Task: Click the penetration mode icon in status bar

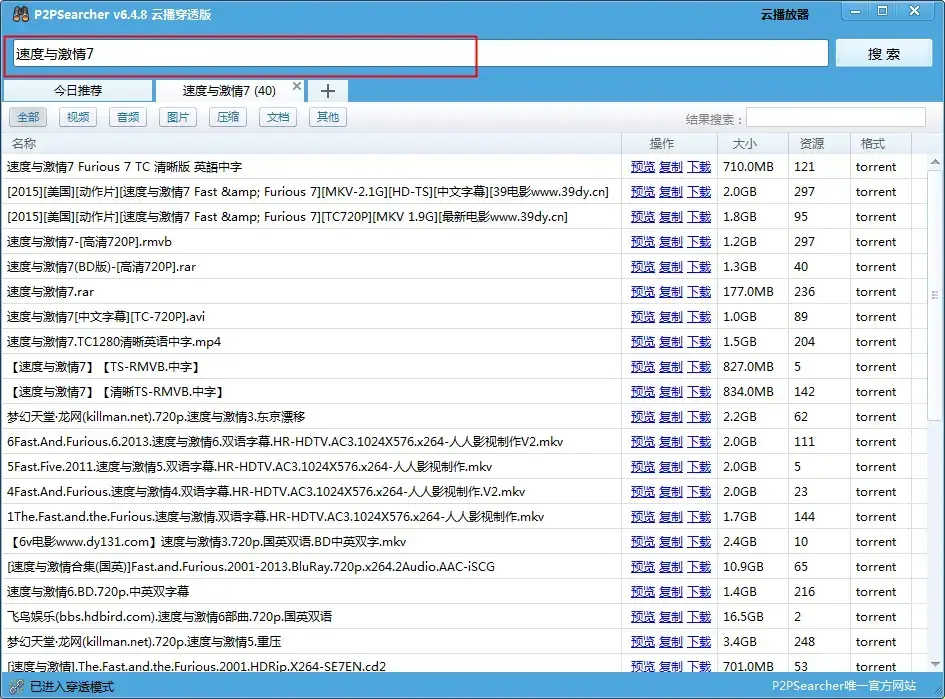Action: (16, 686)
